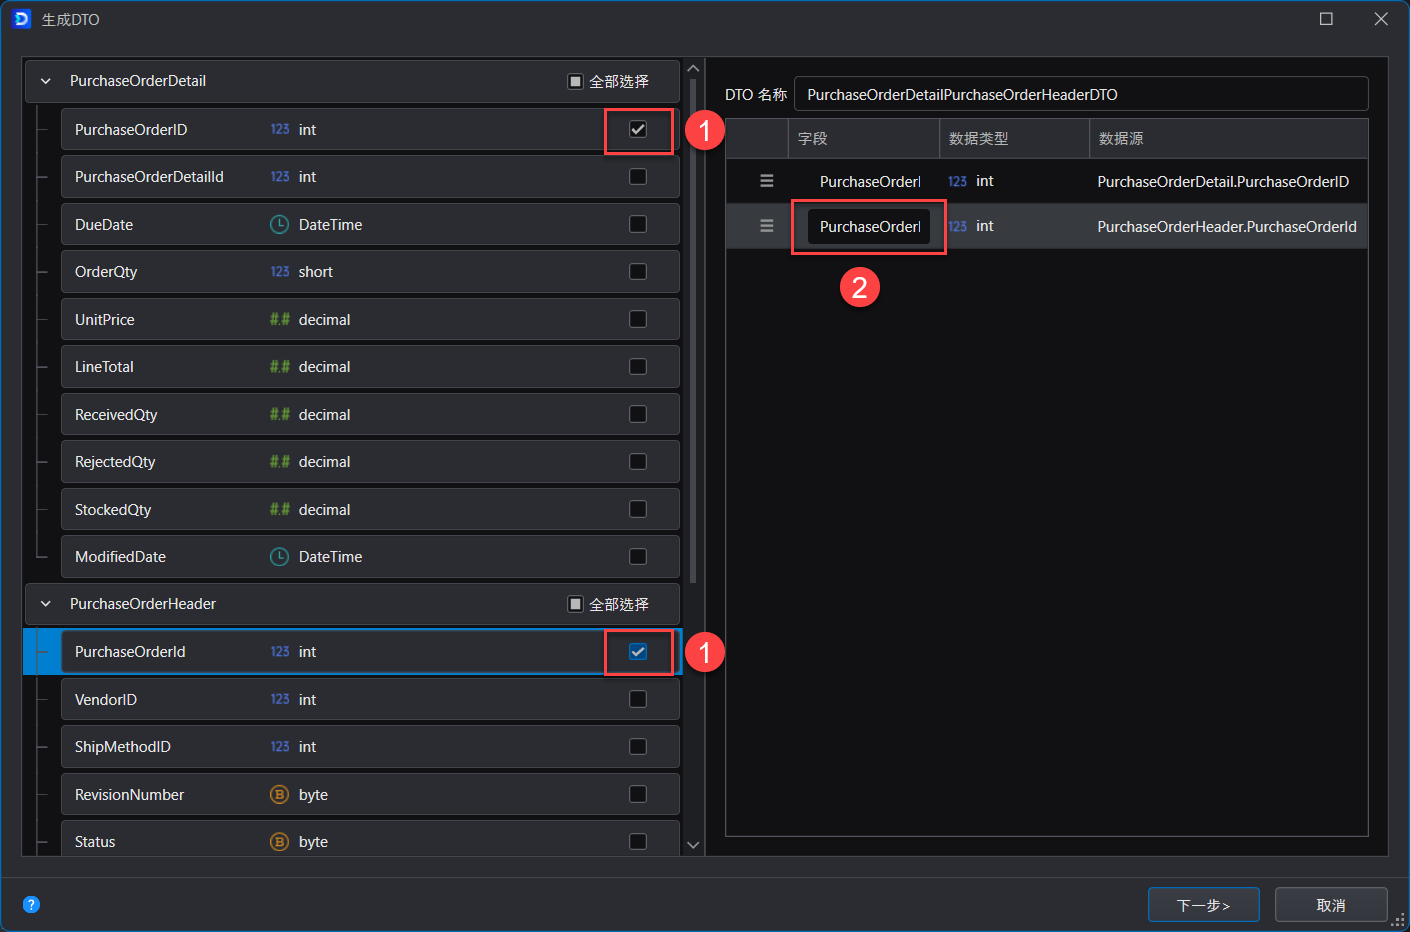This screenshot has height=932, width=1410.
Task: Click int type icon of PurchaseOrderId header row
Action: pyautogui.click(x=280, y=652)
